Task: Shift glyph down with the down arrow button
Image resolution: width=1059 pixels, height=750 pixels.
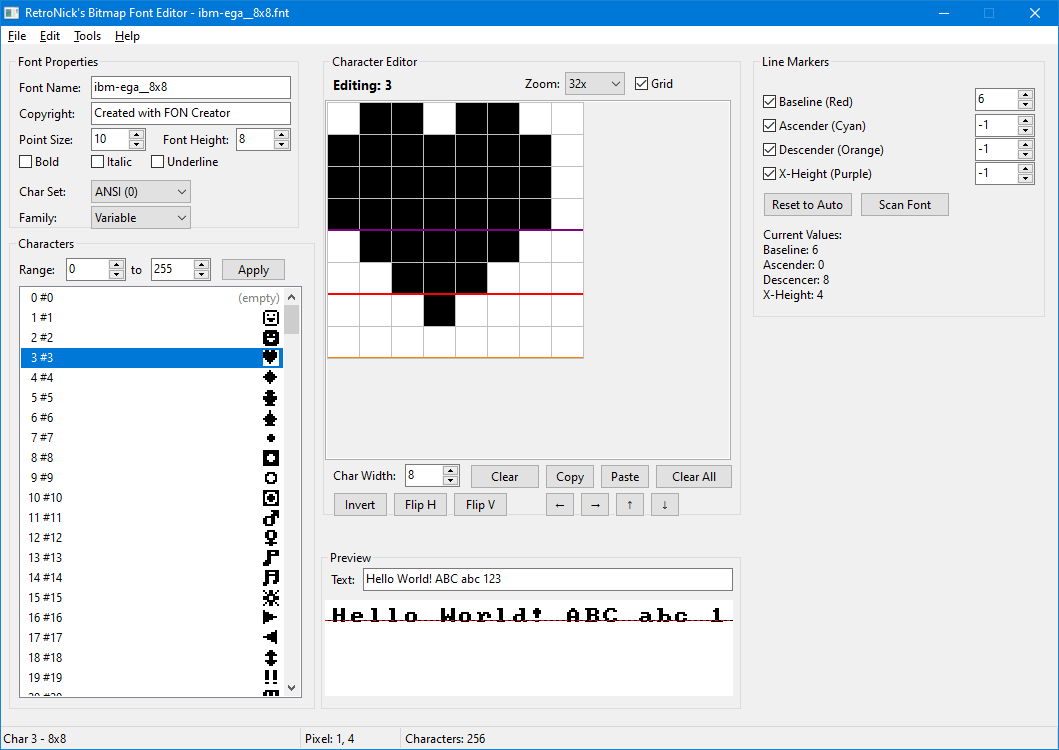Action: coord(665,505)
